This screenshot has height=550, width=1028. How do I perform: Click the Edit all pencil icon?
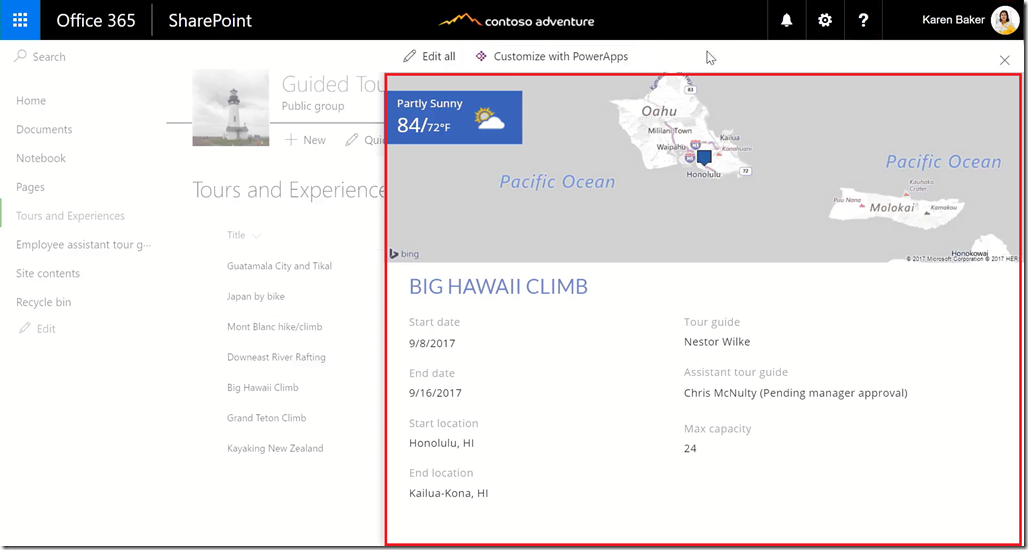pyautogui.click(x=410, y=56)
